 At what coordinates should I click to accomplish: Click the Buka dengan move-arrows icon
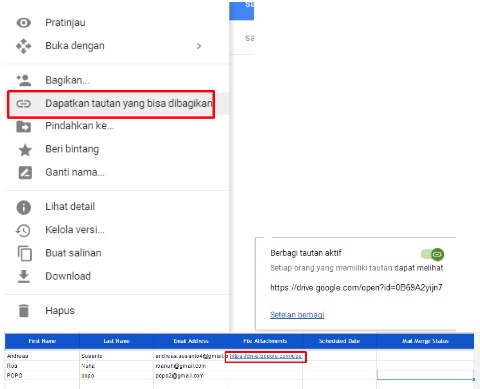click(24, 46)
